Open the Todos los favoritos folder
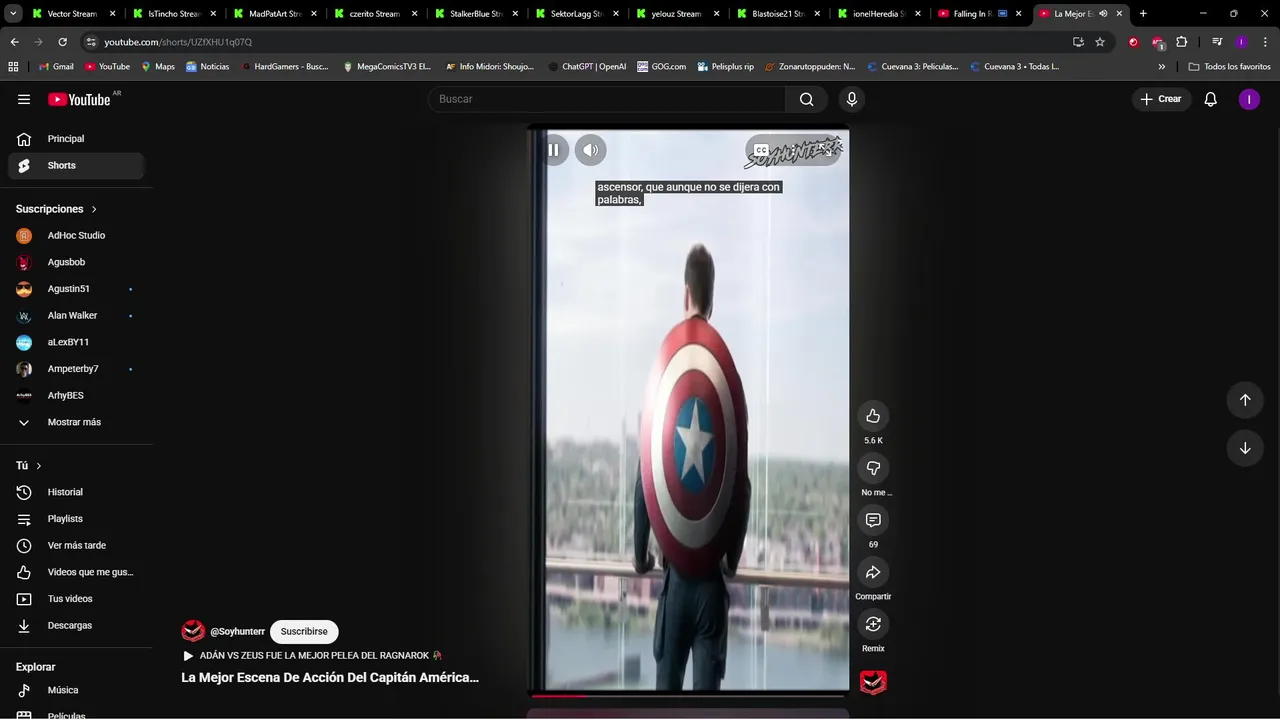1280x720 pixels. 1230,67
